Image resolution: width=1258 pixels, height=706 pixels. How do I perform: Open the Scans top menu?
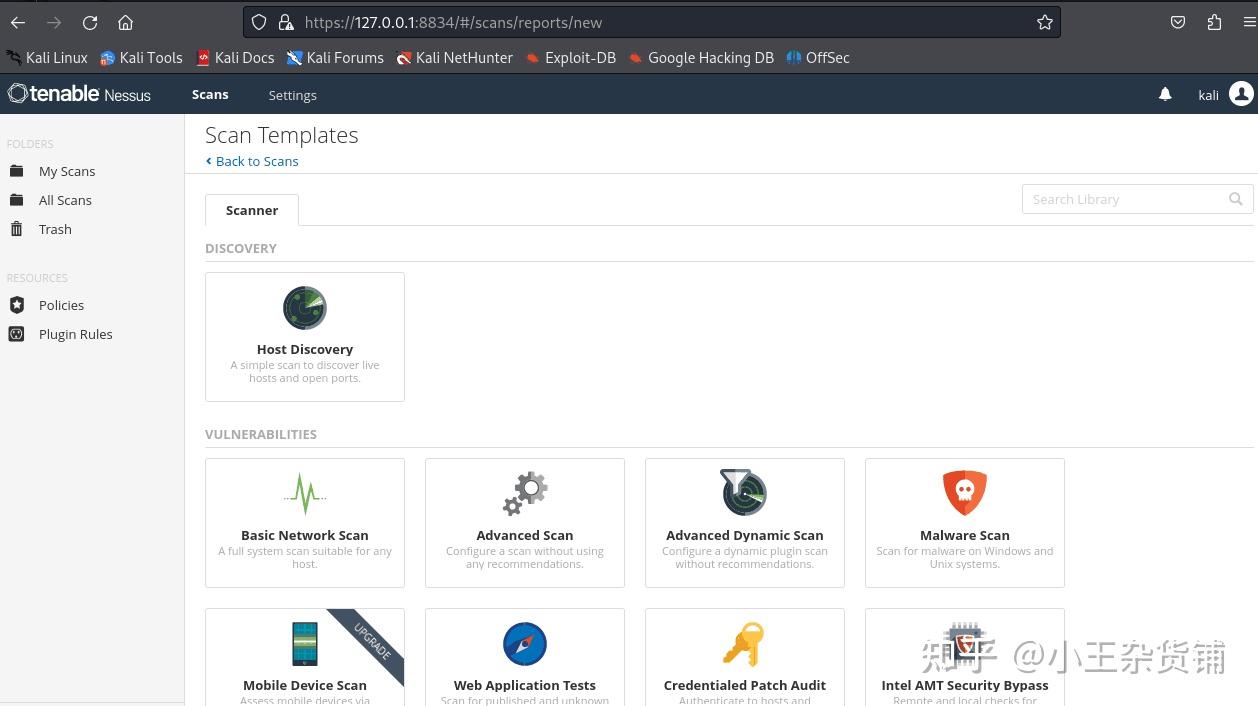point(210,95)
